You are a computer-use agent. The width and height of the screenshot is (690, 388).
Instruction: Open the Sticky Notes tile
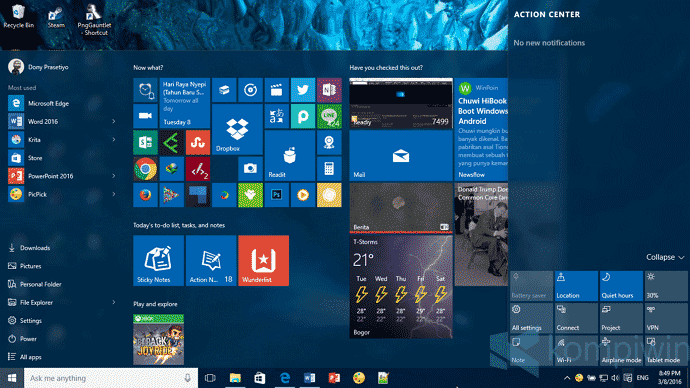[158, 260]
